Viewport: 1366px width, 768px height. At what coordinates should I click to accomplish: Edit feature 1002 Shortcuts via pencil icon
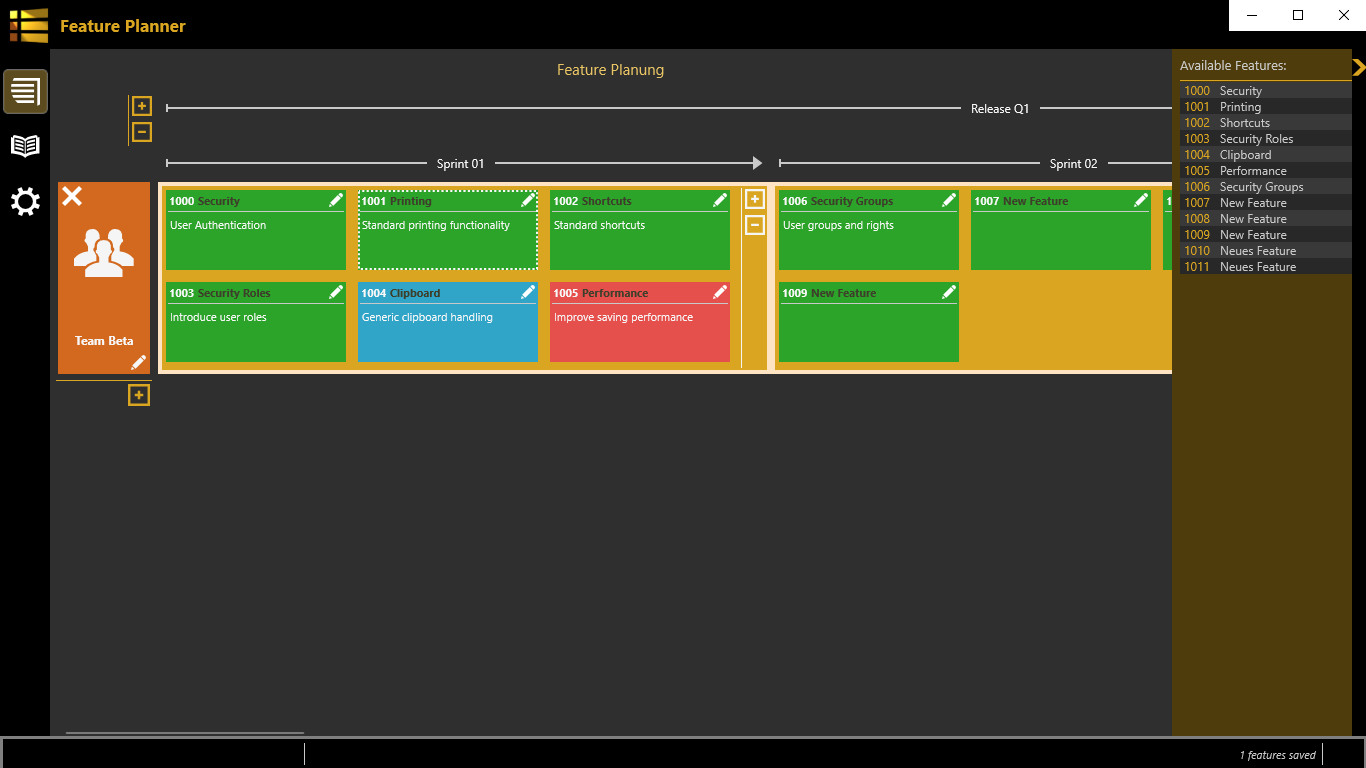tap(720, 200)
